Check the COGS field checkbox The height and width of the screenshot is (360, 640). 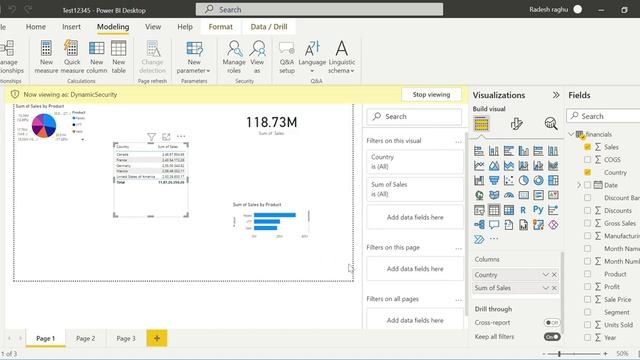[587, 160]
